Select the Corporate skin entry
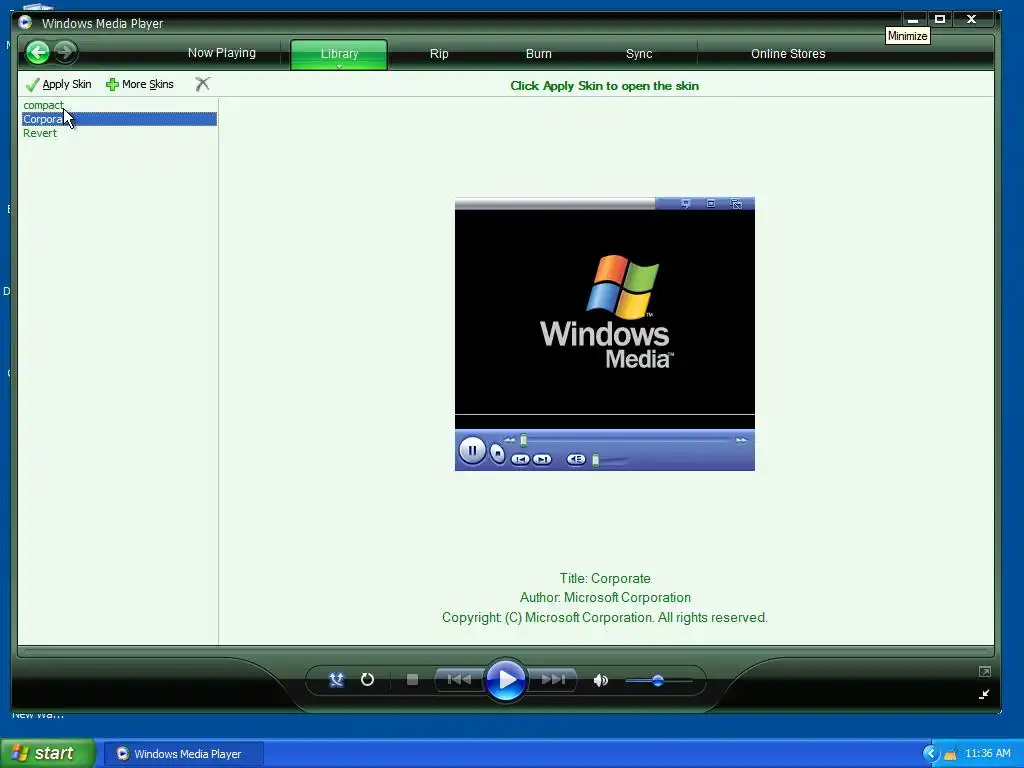Screen dimensions: 1024x768 point(120,119)
